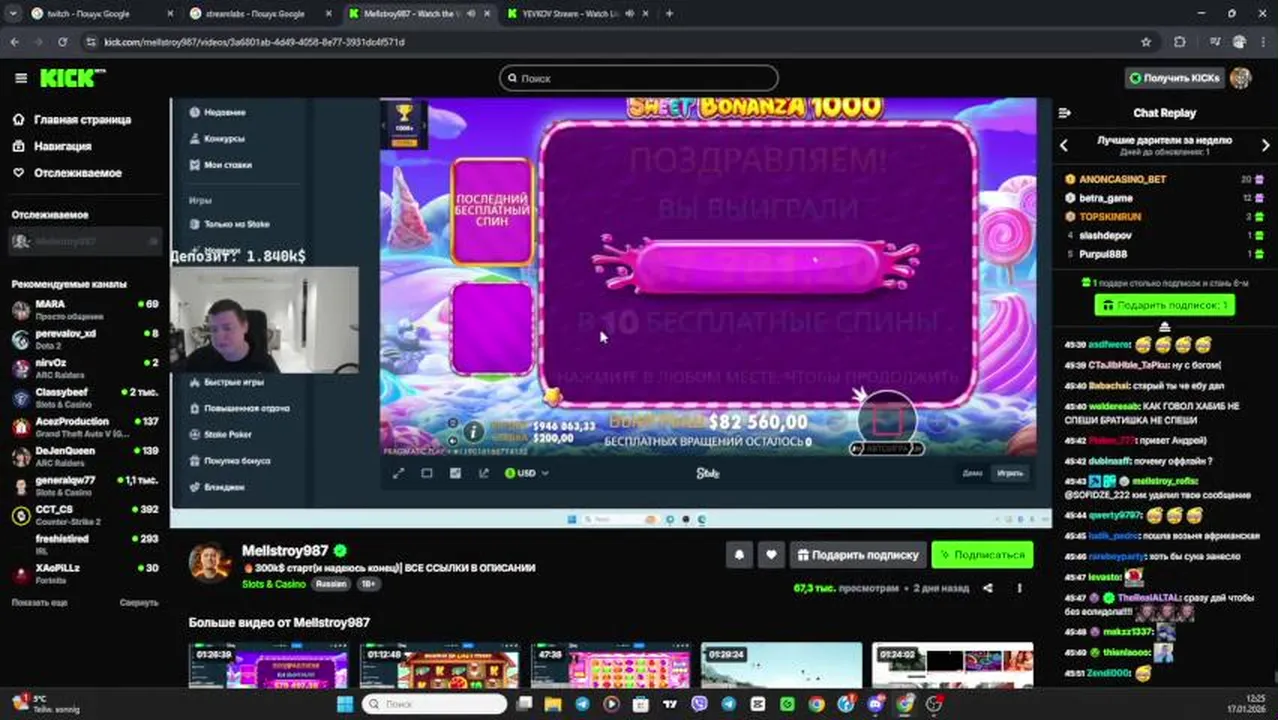Open the three-dot video options menu
The image size is (1278, 720).
(1019, 588)
